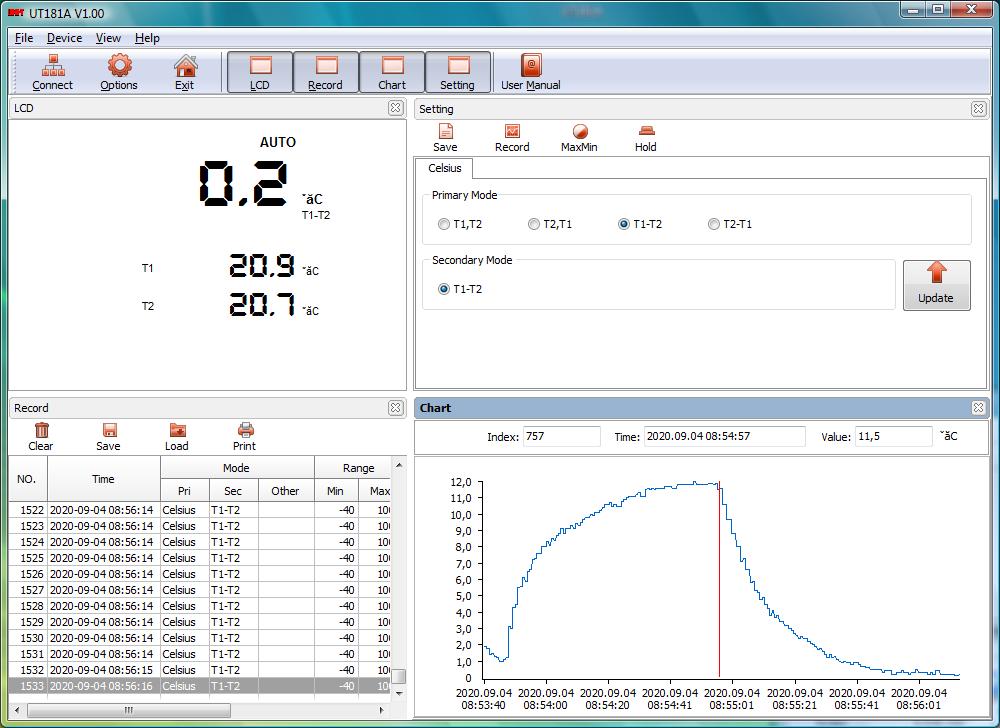This screenshot has height=728, width=1000.
Task: Print records using the printer icon
Action: (x=244, y=437)
